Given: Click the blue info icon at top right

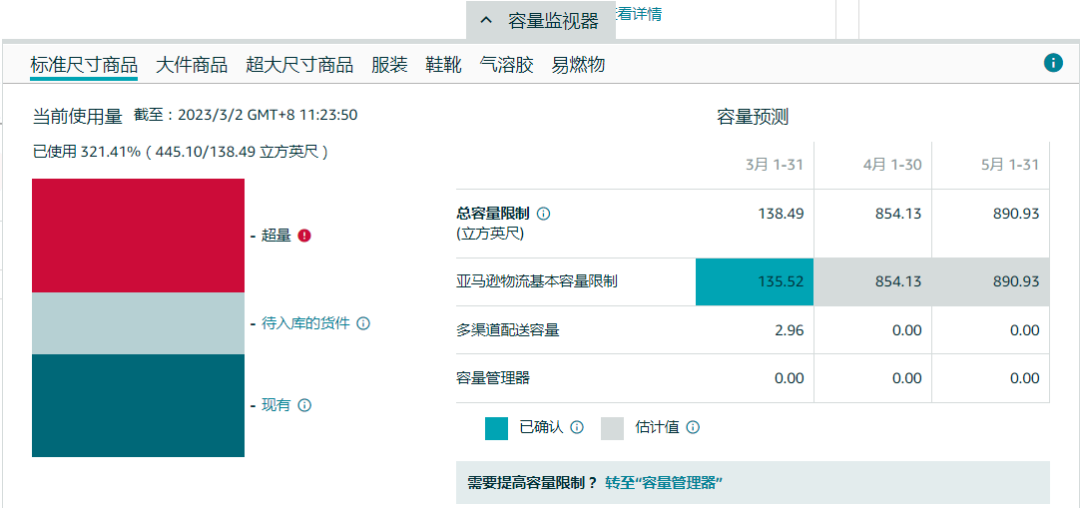Looking at the screenshot, I should pyautogui.click(x=1053, y=63).
